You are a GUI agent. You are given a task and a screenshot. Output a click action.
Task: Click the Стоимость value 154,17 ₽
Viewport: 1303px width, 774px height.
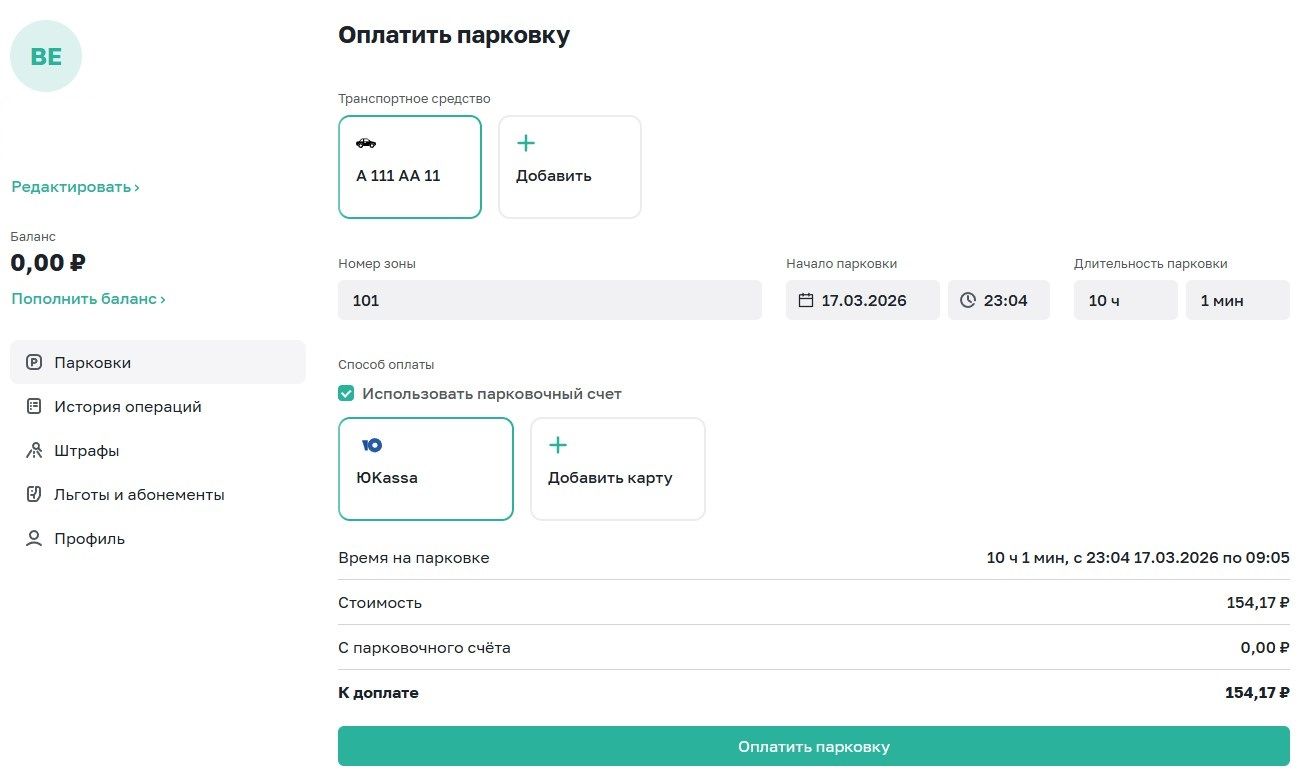[1258, 603]
